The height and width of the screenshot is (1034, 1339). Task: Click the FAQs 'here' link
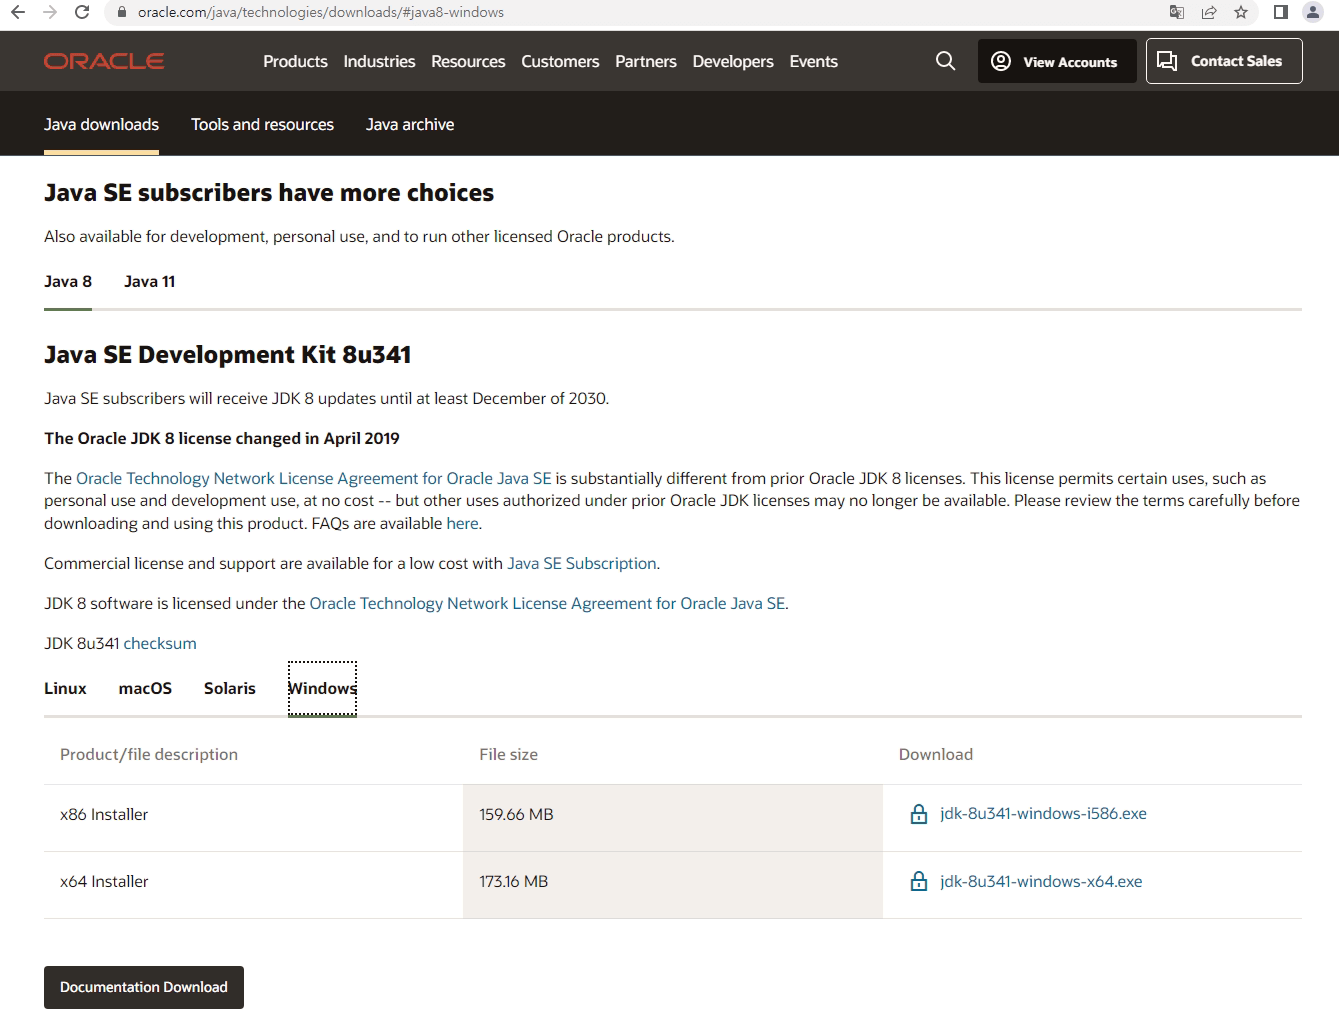(462, 523)
